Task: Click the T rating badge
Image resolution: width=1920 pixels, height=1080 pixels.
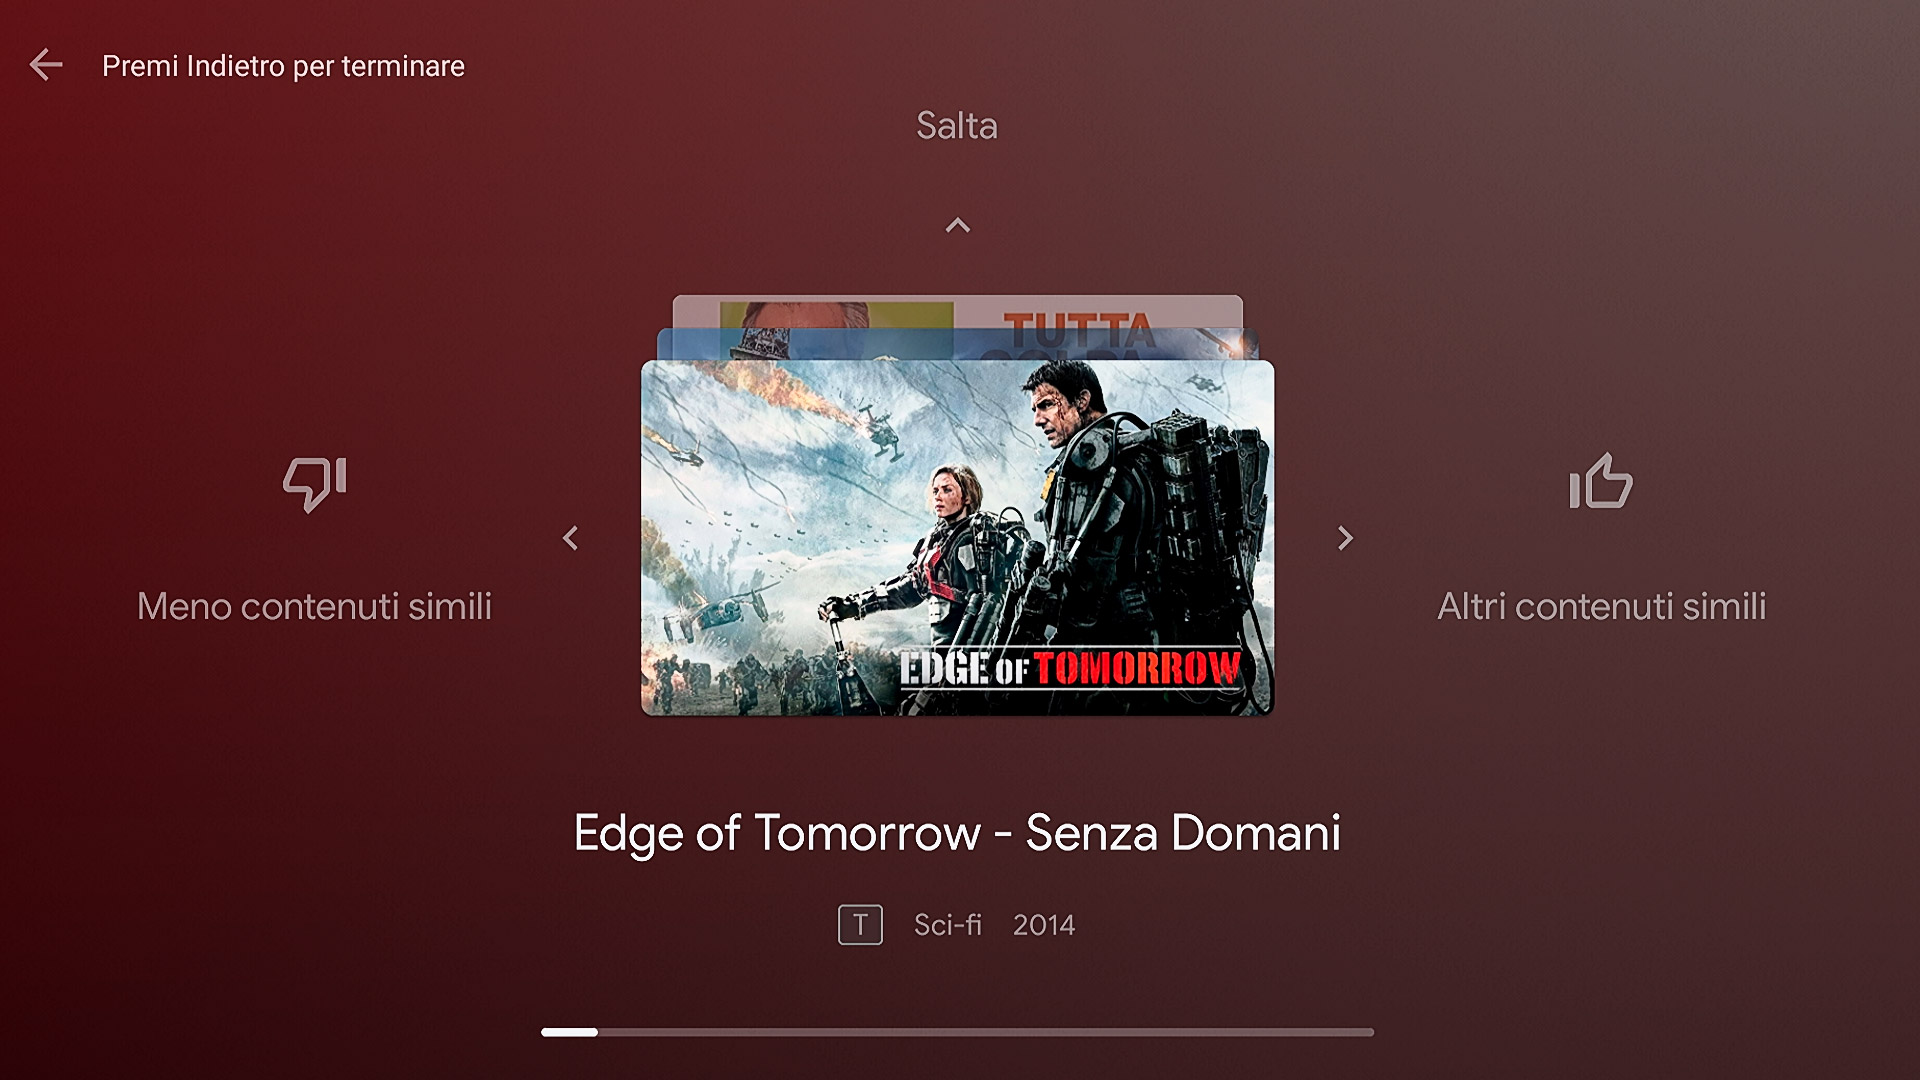Action: pyautogui.click(x=860, y=925)
